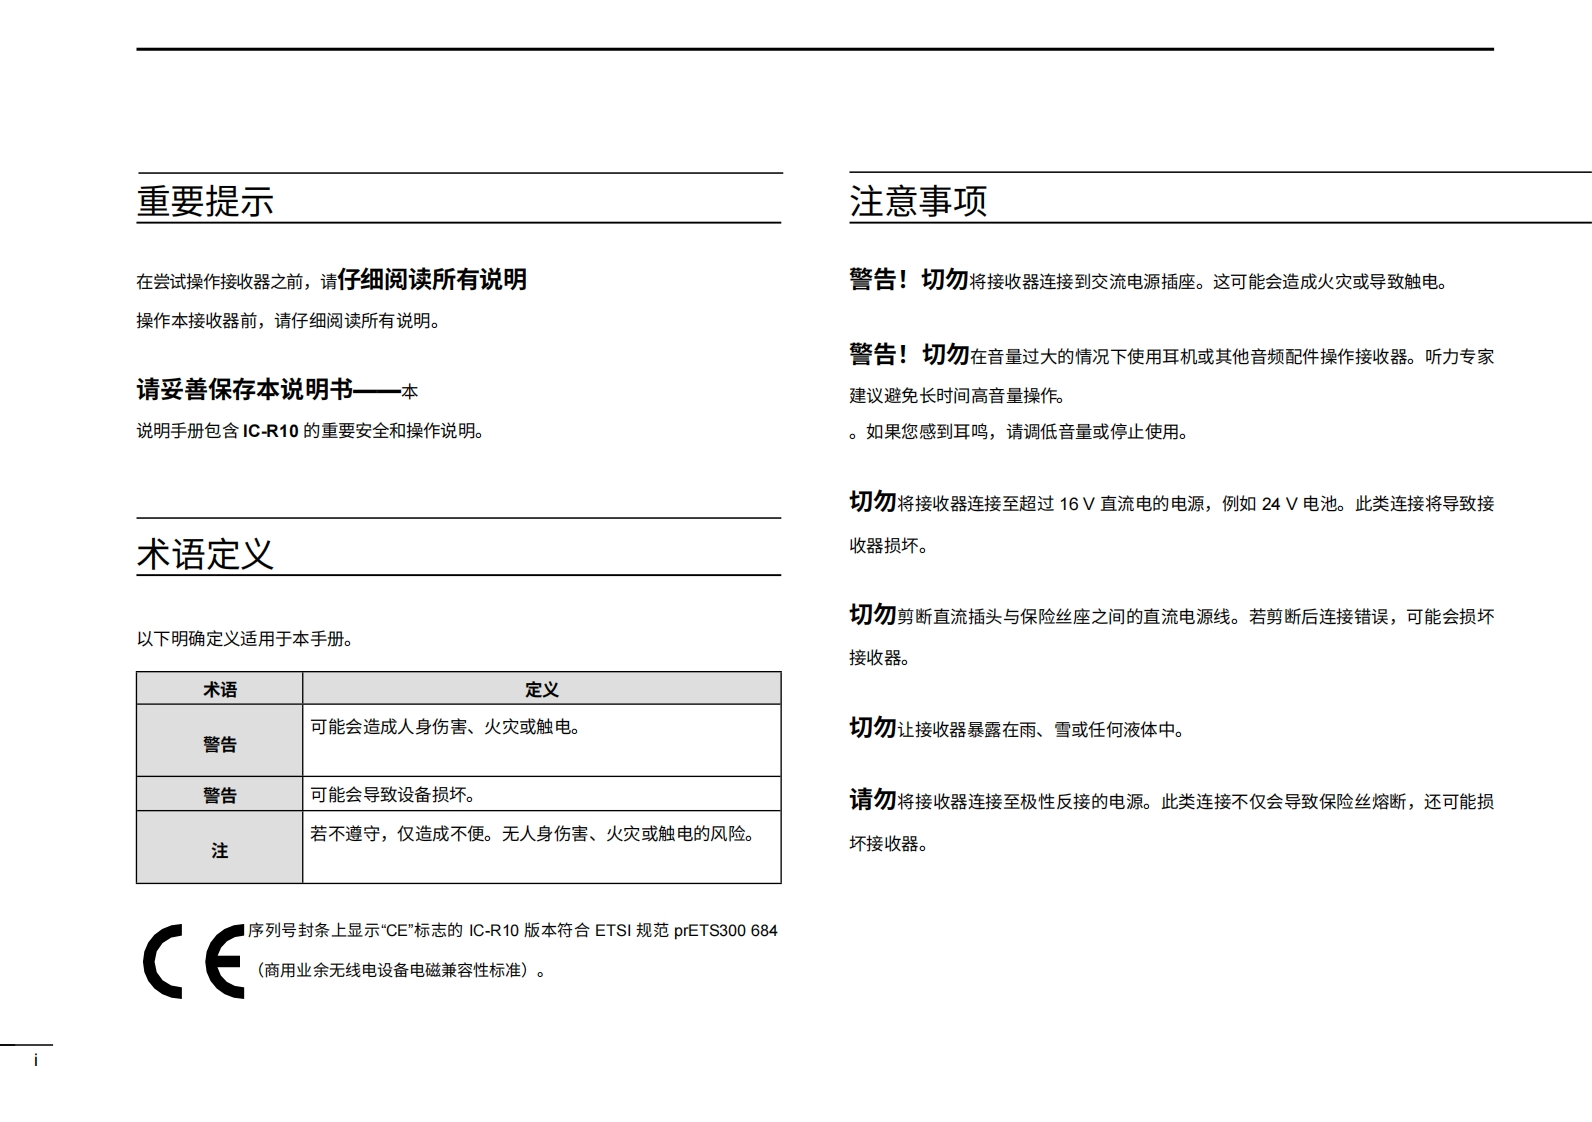
Task: Click the "术语定义" section heading
Action: tap(205, 554)
